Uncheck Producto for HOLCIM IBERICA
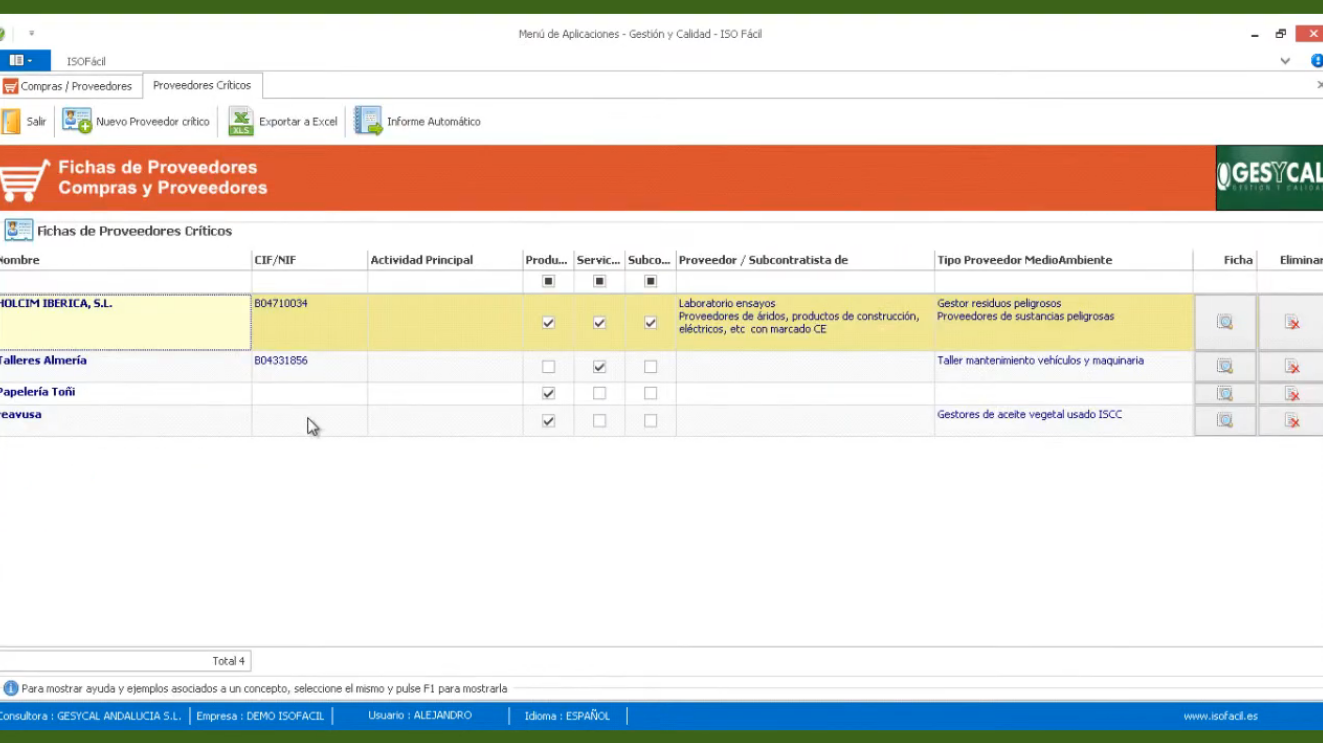The height and width of the screenshot is (743, 1323). (x=548, y=323)
